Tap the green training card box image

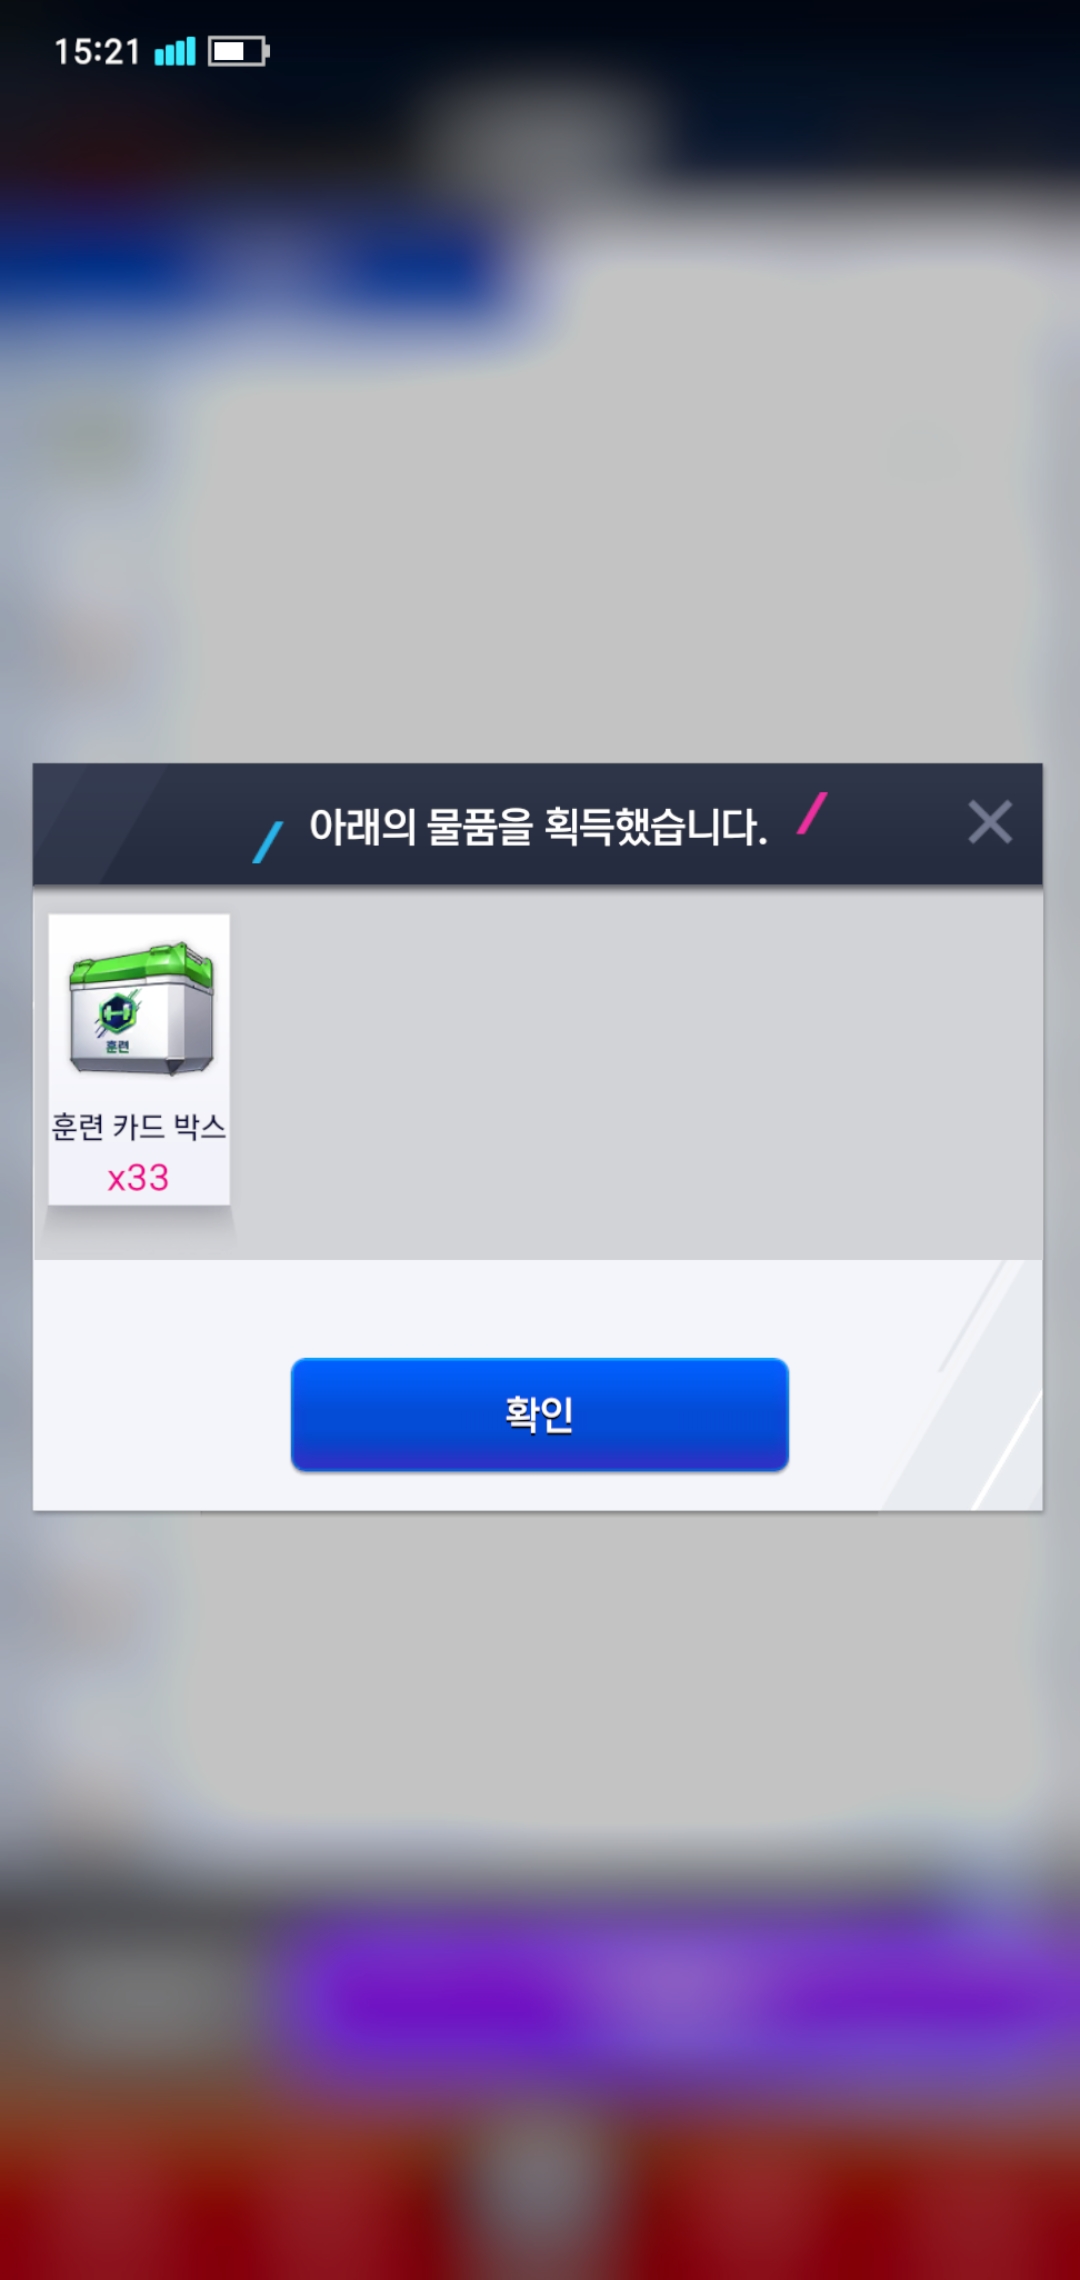[141, 1008]
